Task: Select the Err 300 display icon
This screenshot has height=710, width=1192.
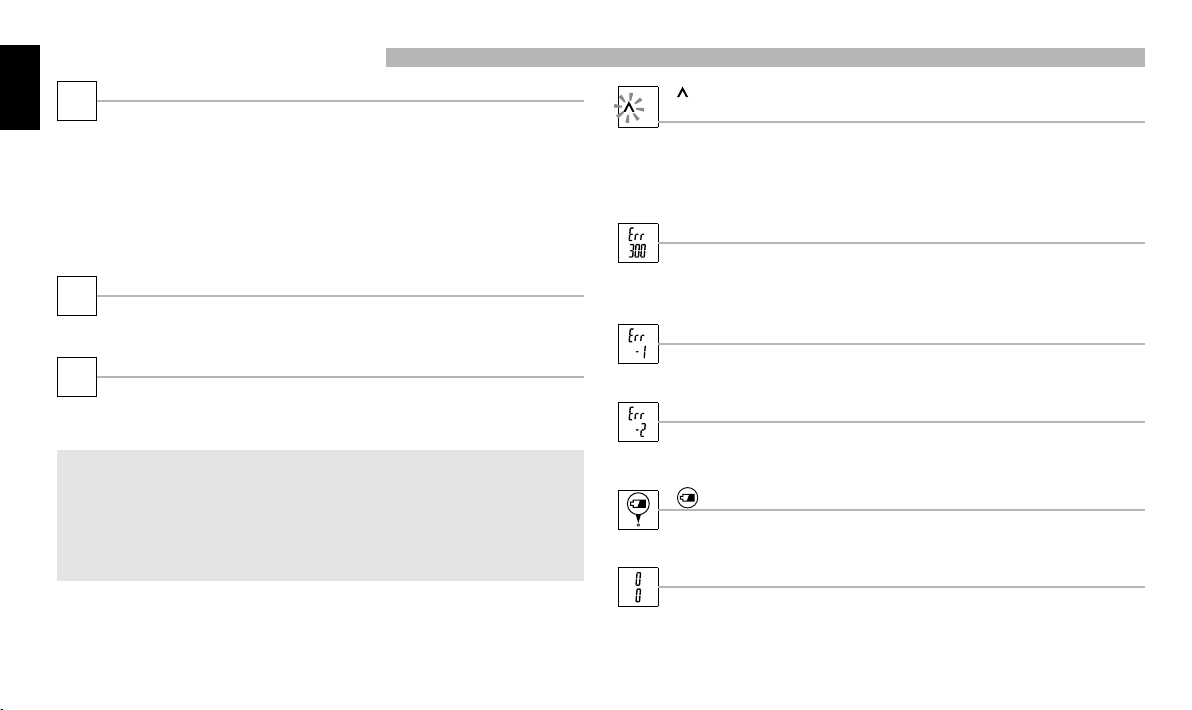Action: pyautogui.click(x=638, y=243)
